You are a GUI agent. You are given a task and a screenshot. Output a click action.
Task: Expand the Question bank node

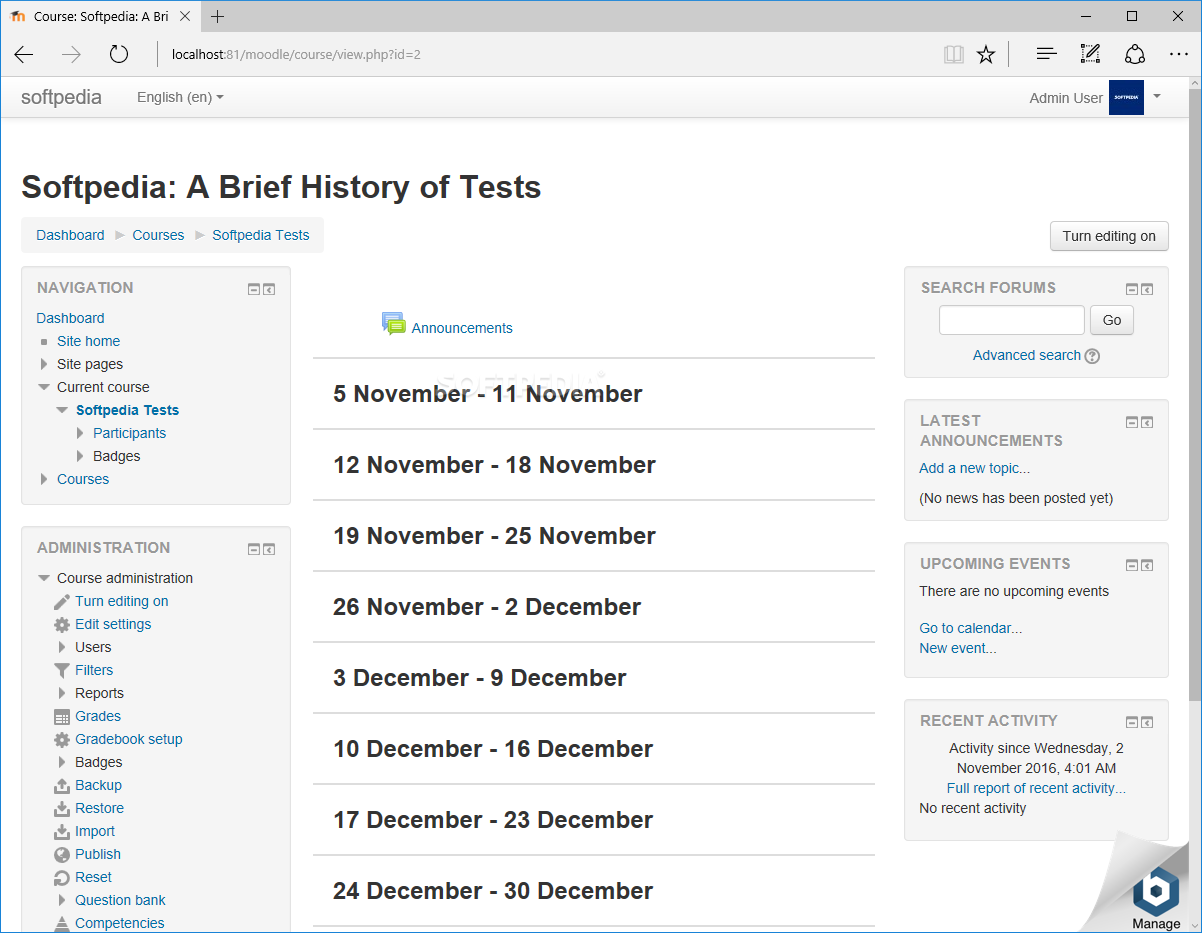pos(62,900)
